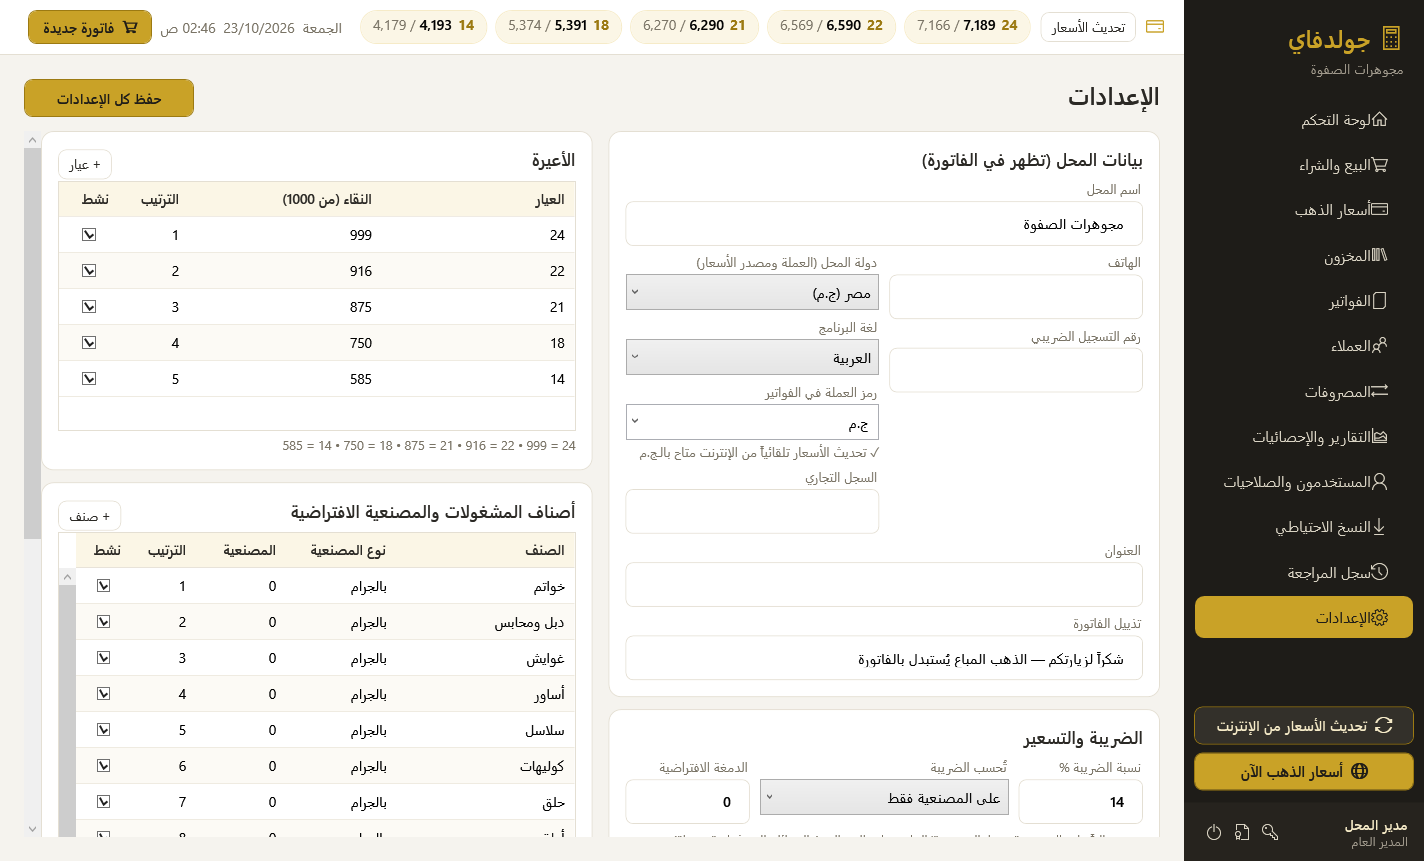Screen dimensions: 1424x861
Task: Click the invoice footer تذييل الفاتورة field
Action: click(884, 658)
